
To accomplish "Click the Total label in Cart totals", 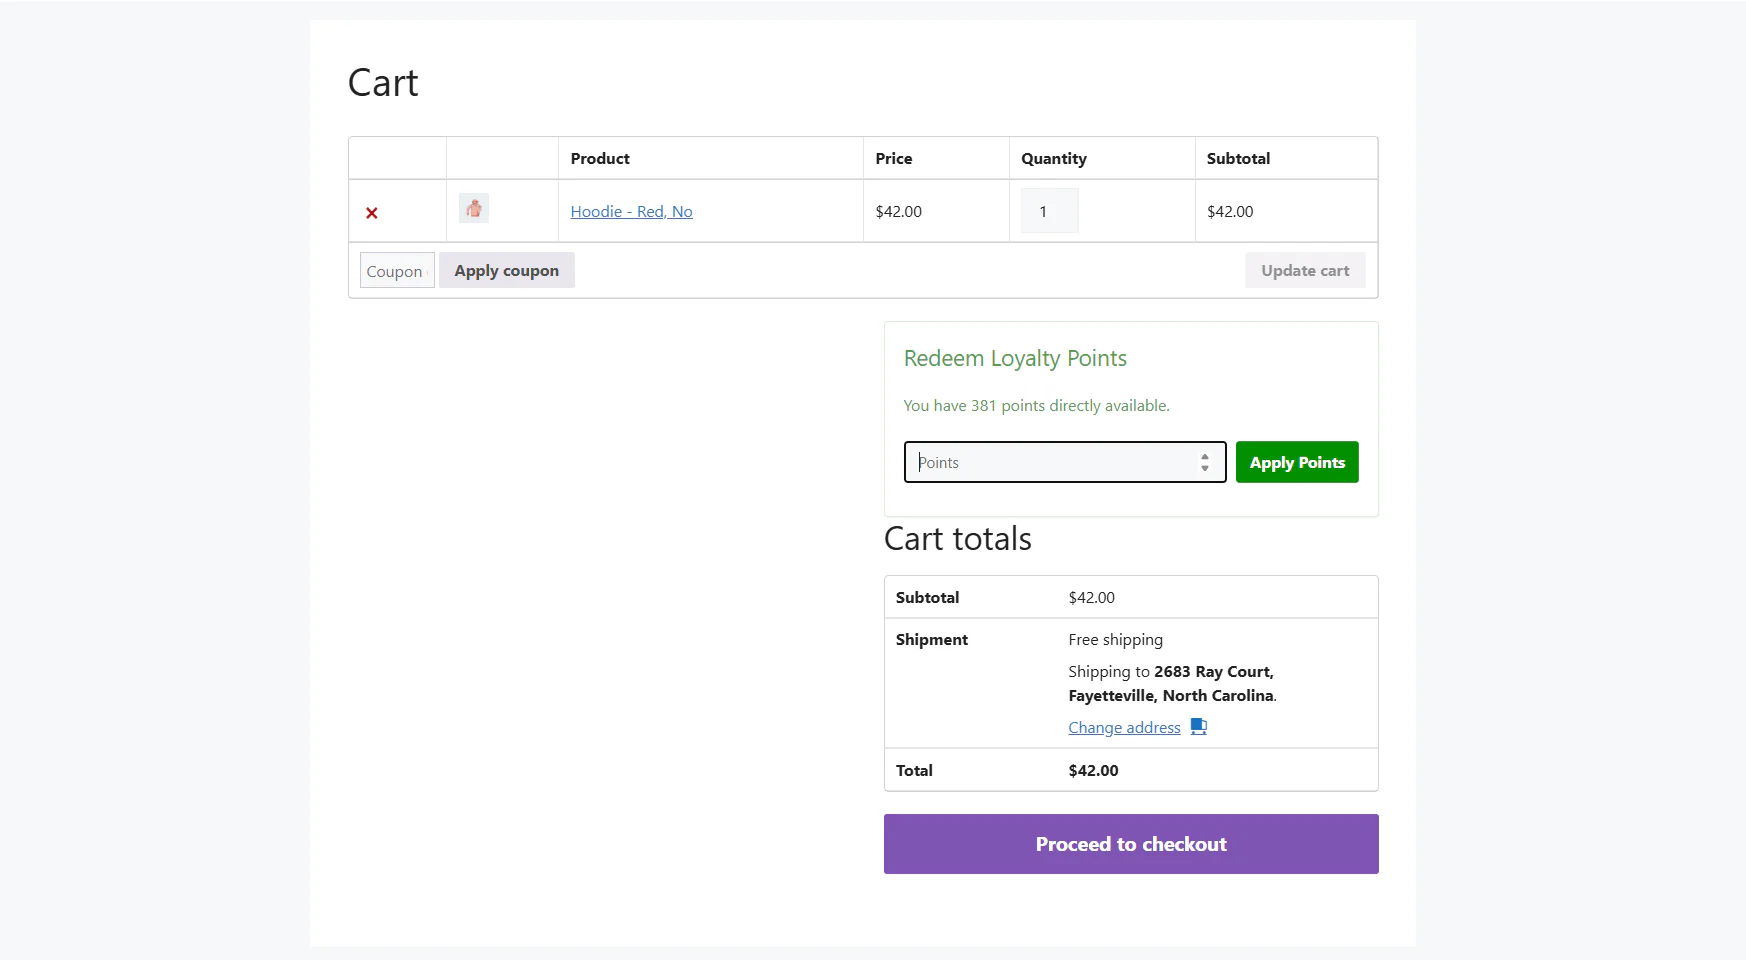I will (x=914, y=770).
